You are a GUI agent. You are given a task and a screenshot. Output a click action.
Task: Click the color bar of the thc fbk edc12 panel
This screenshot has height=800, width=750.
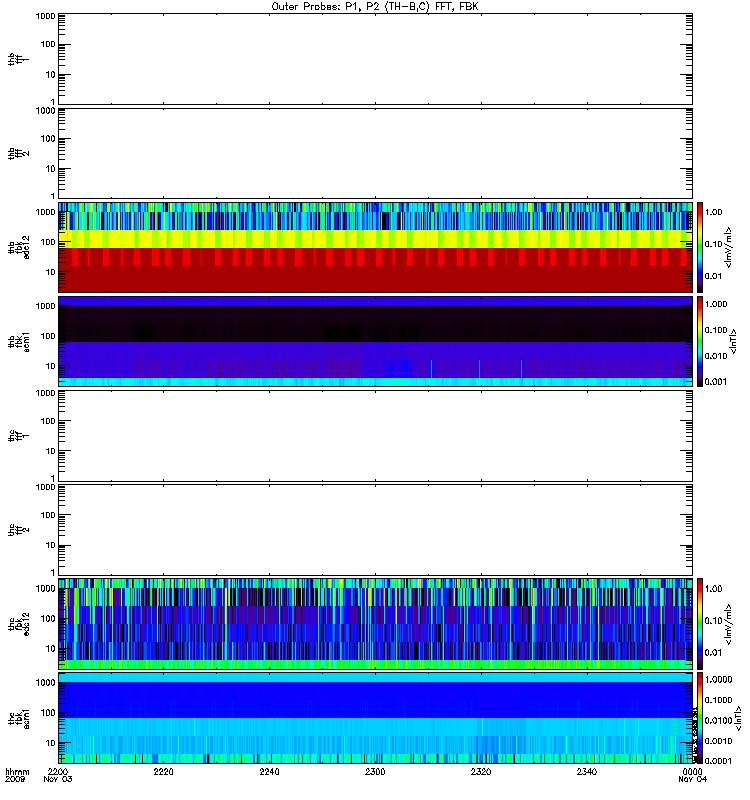point(700,623)
